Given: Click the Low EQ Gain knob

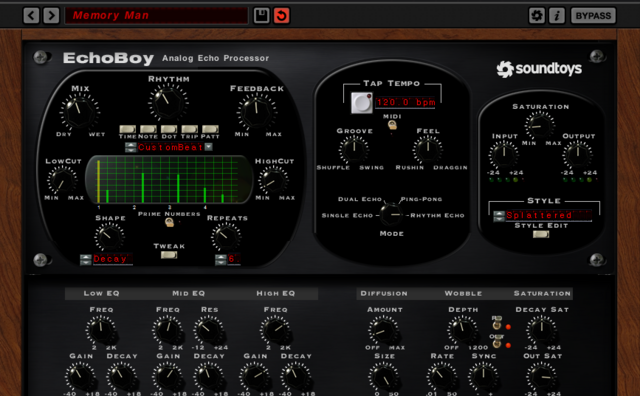Looking at the screenshot, I should [x=80, y=376].
